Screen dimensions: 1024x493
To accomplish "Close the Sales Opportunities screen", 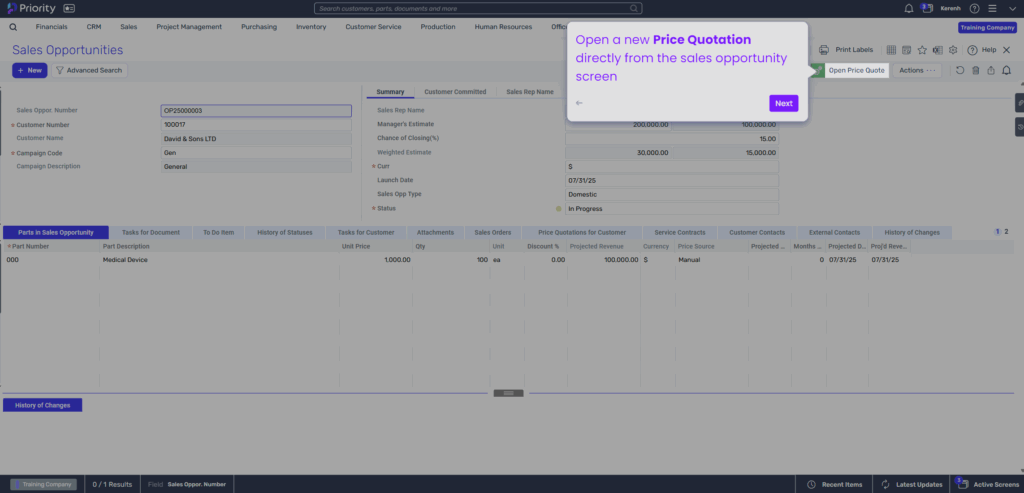I will pyautogui.click(x=1006, y=50).
